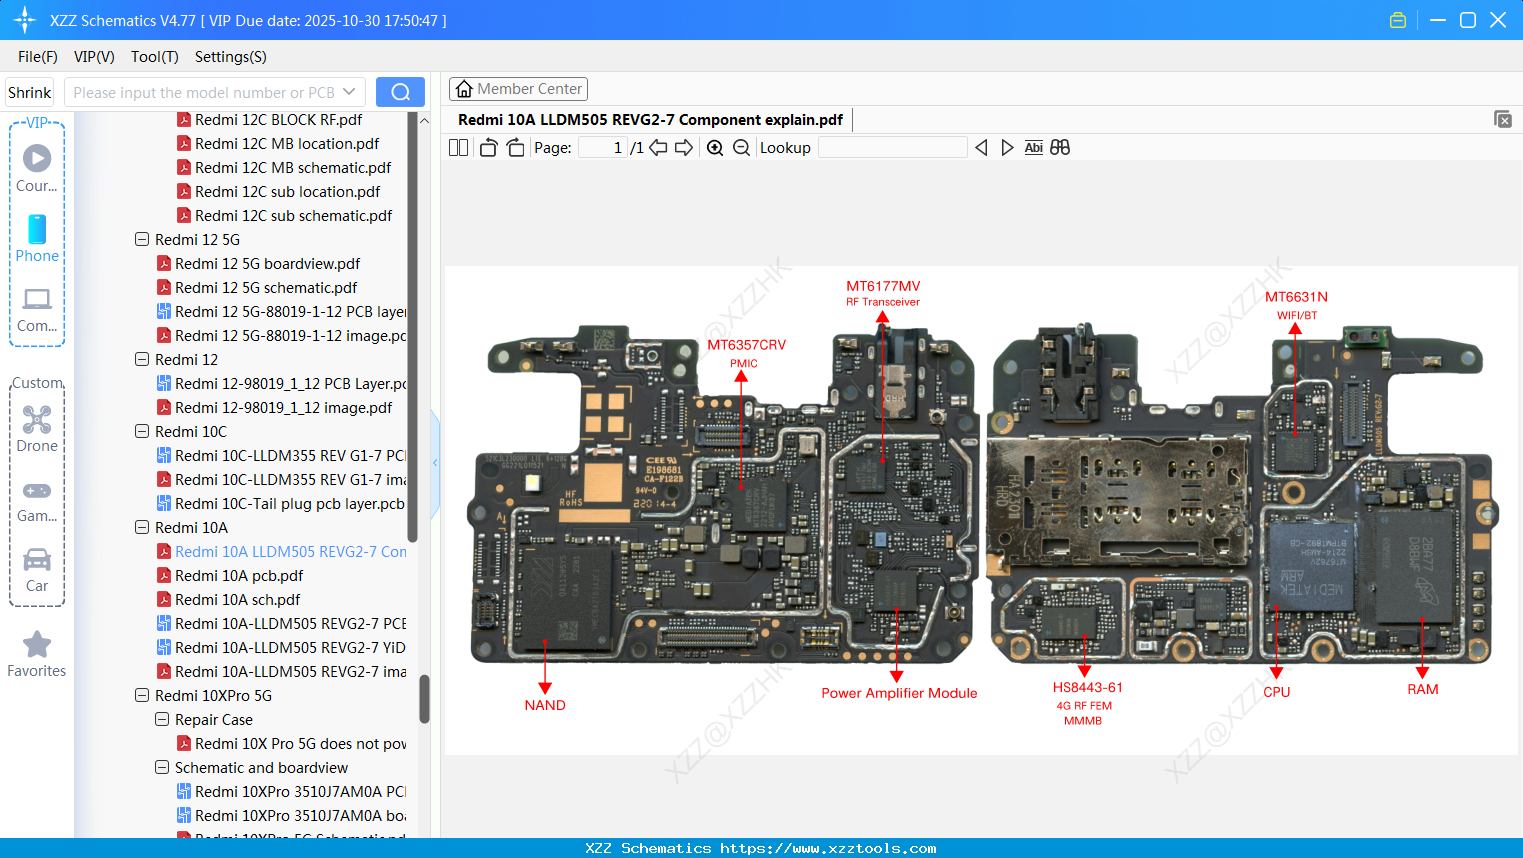
Task: Click the Member Center button
Action: pos(518,88)
